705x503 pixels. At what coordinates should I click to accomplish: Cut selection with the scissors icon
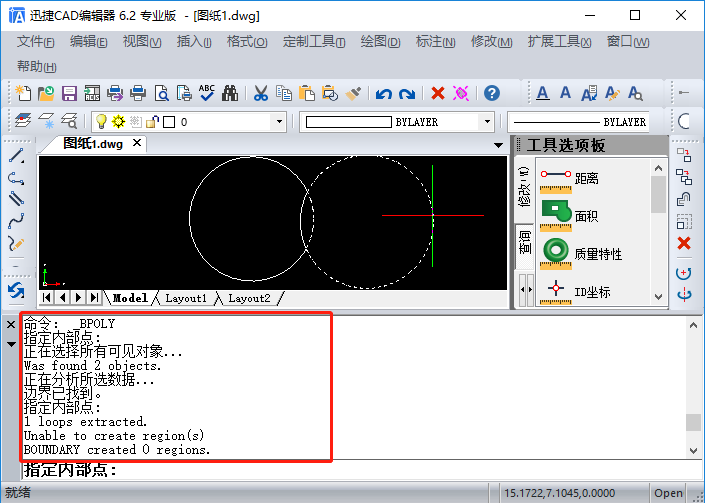pos(260,93)
